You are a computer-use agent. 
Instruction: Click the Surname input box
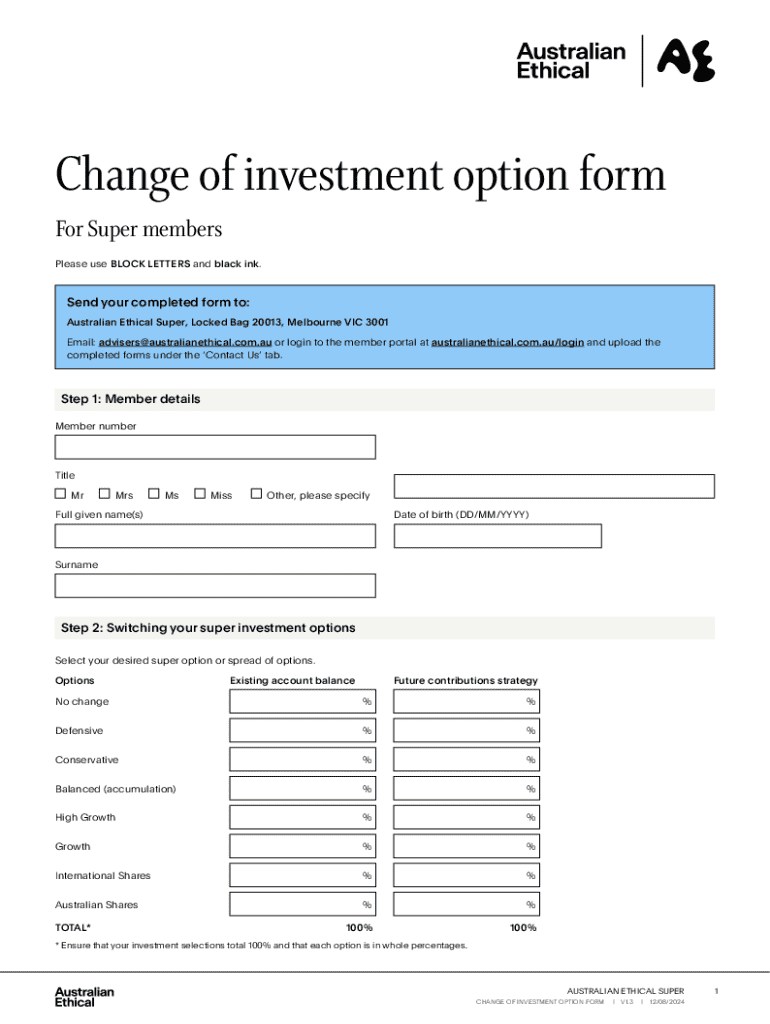pos(215,585)
